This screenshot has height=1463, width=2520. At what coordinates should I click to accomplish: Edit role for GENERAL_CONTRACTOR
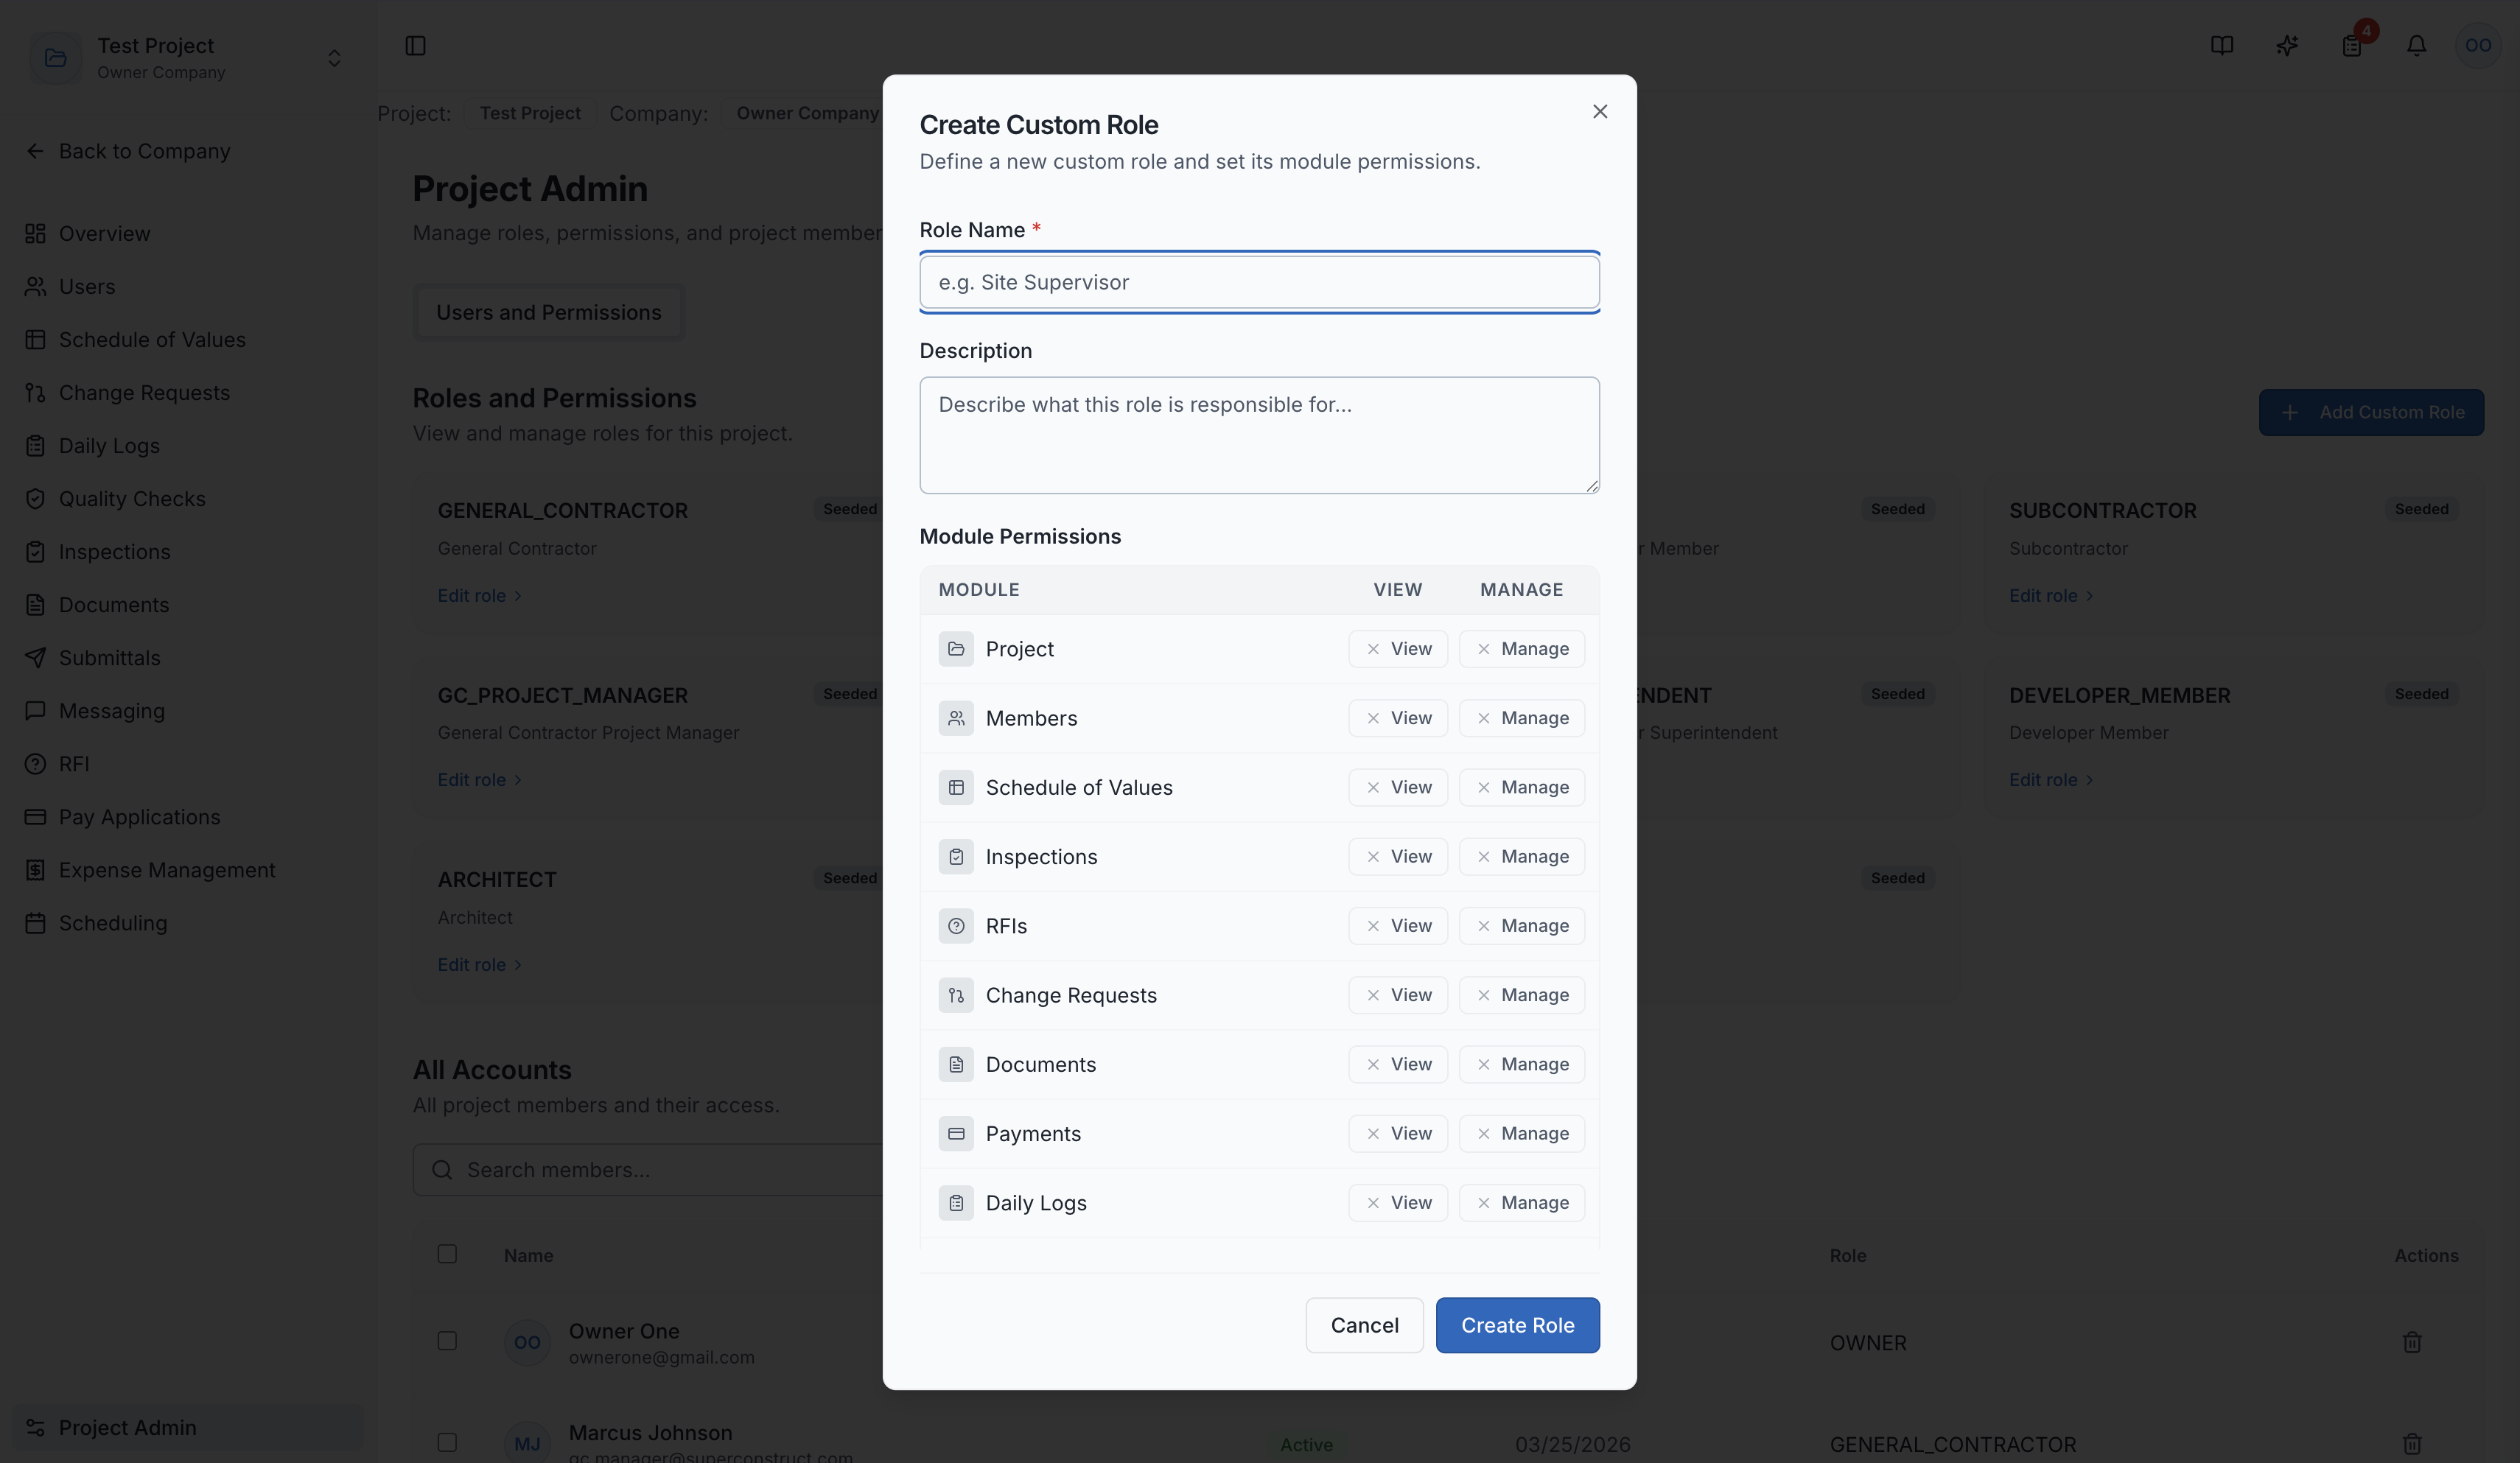479,595
